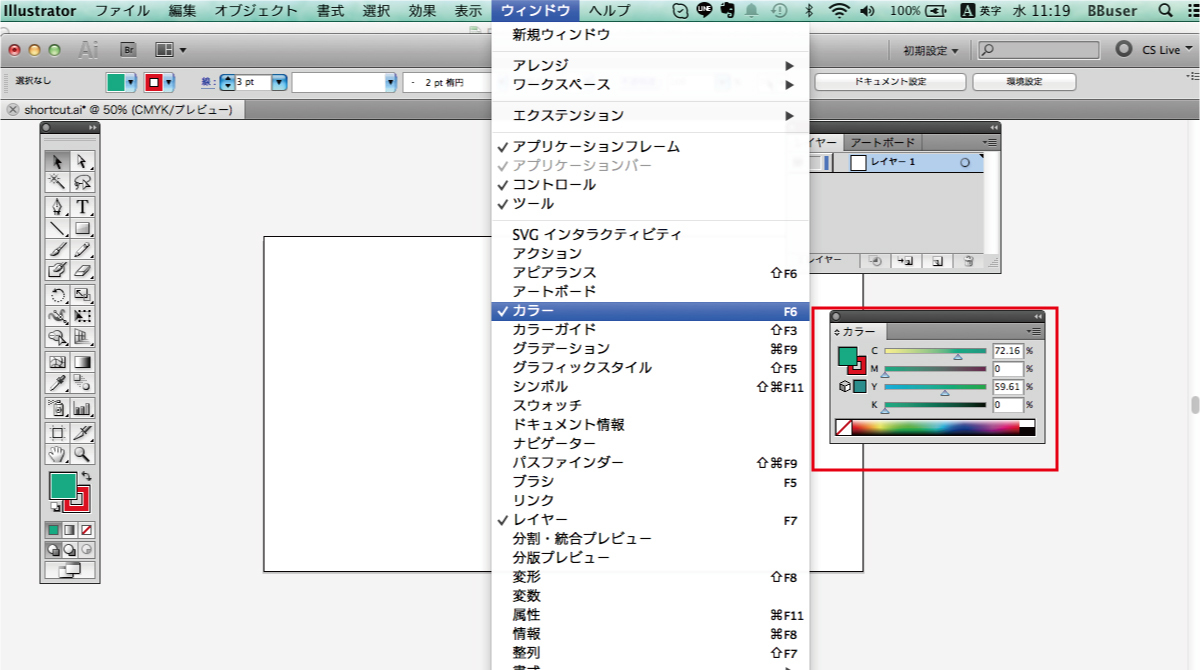Select the Artboard tool

click(x=57, y=433)
